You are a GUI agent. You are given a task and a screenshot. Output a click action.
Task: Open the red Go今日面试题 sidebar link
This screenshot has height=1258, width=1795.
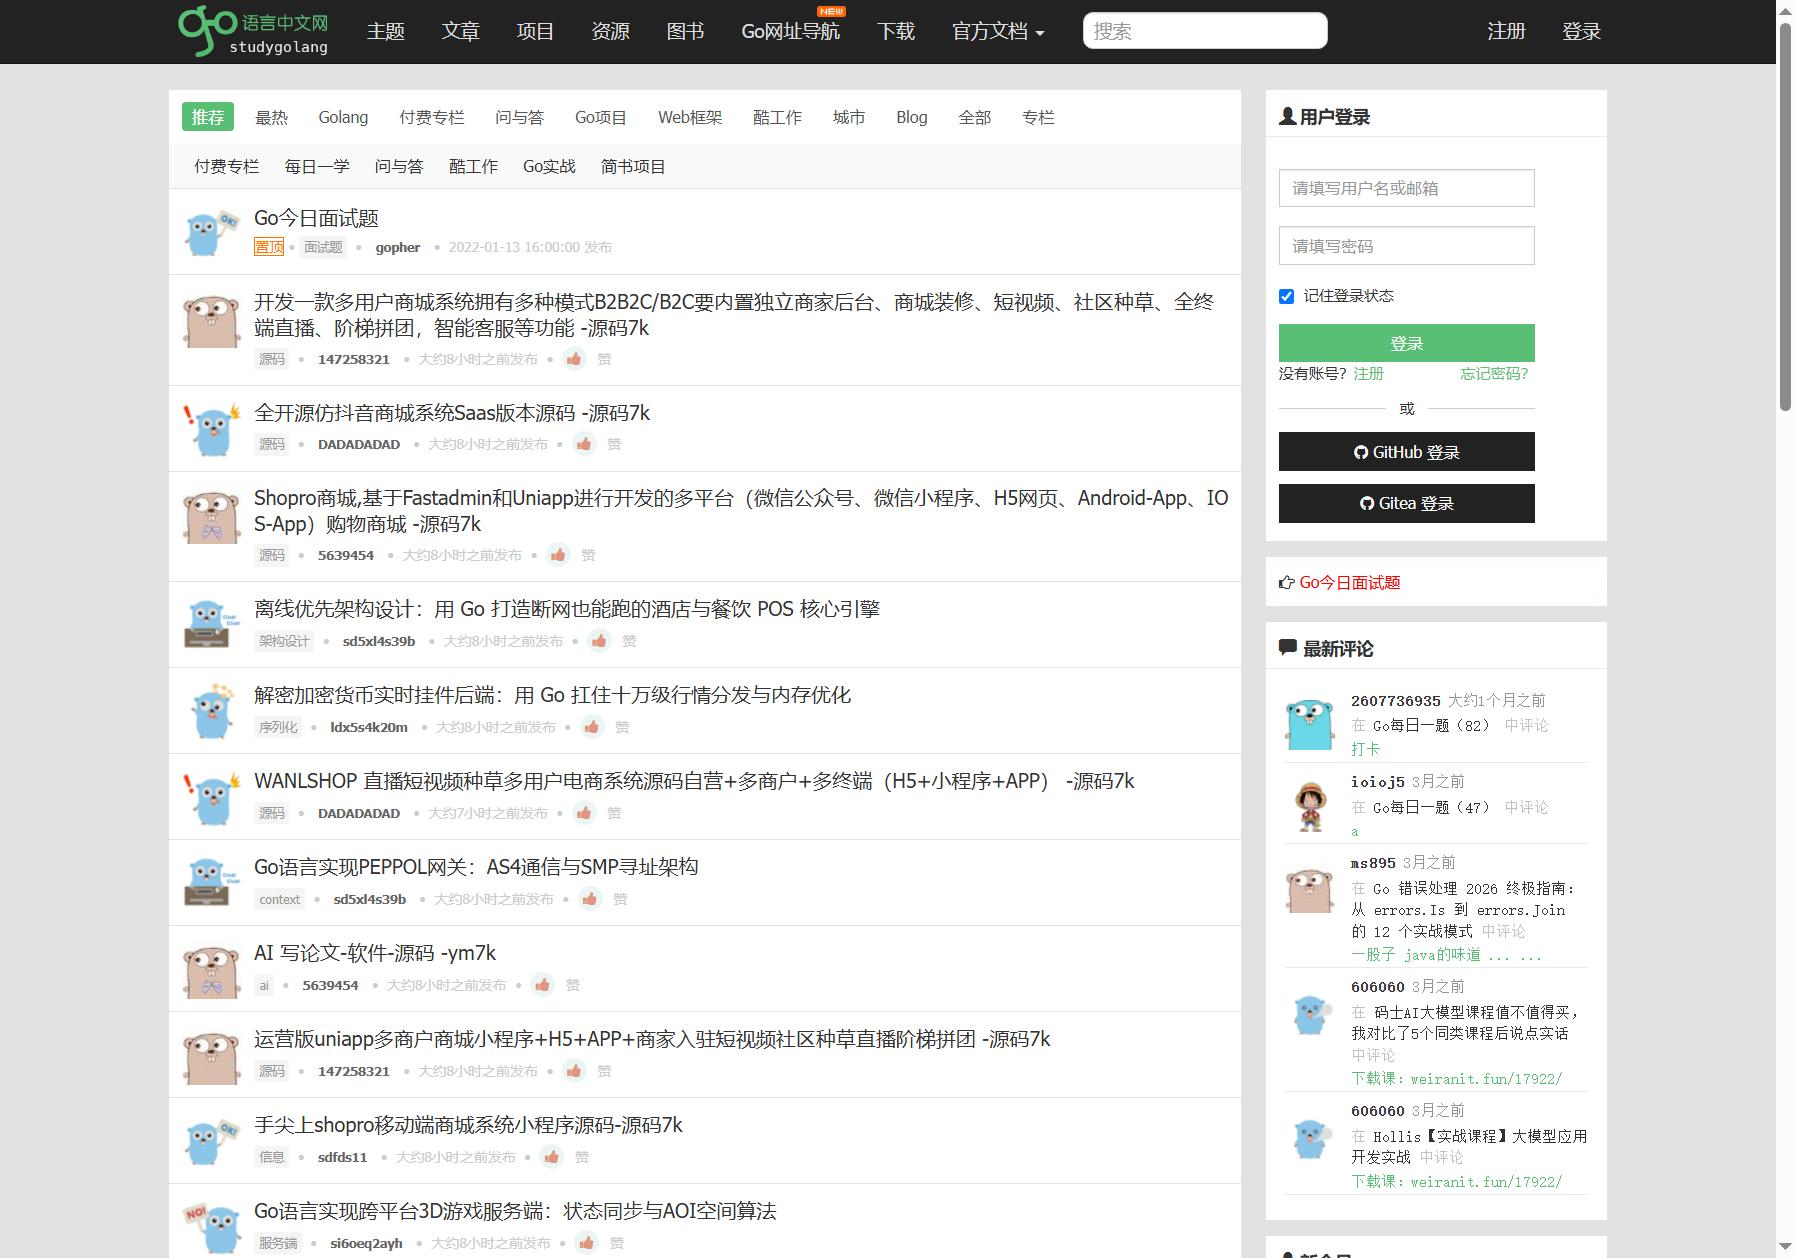(1349, 582)
